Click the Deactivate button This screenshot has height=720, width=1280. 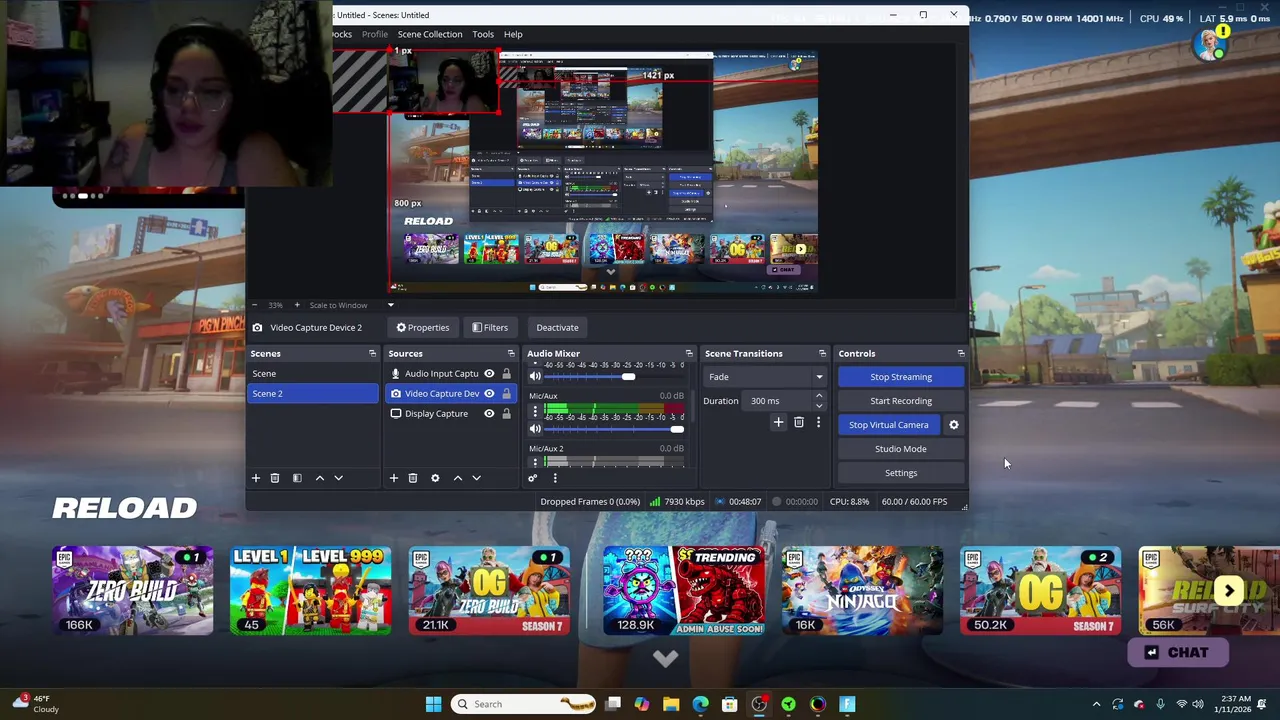coord(557,327)
